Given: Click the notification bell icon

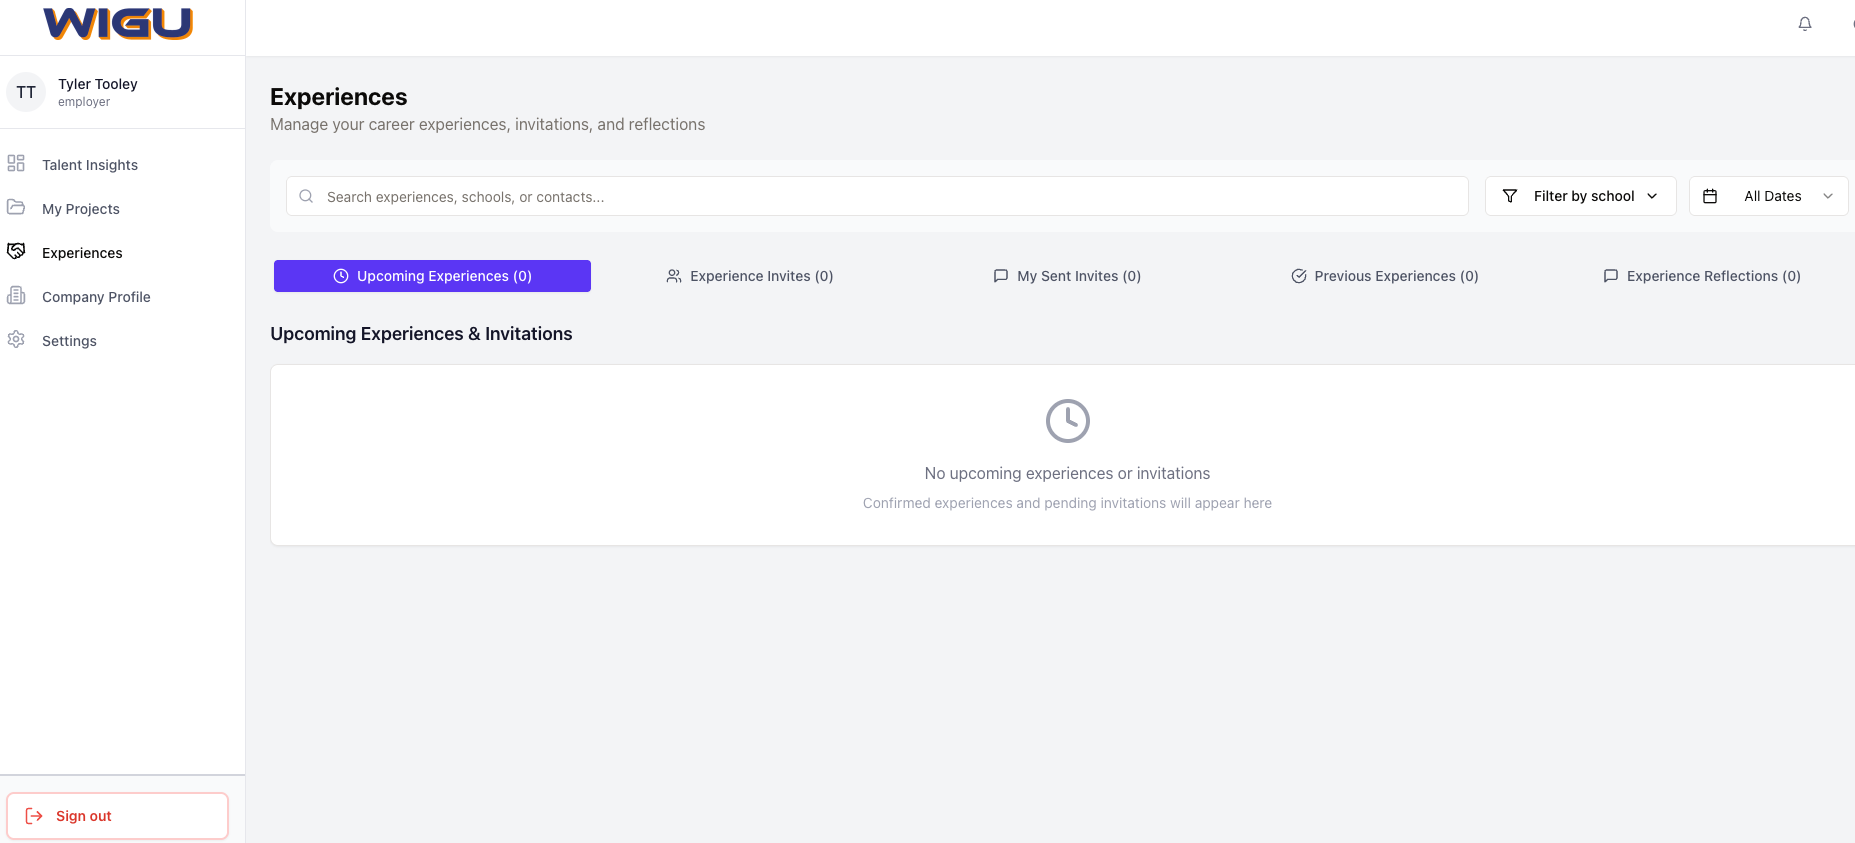Looking at the screenshot, I should [x=1804, y=24].
